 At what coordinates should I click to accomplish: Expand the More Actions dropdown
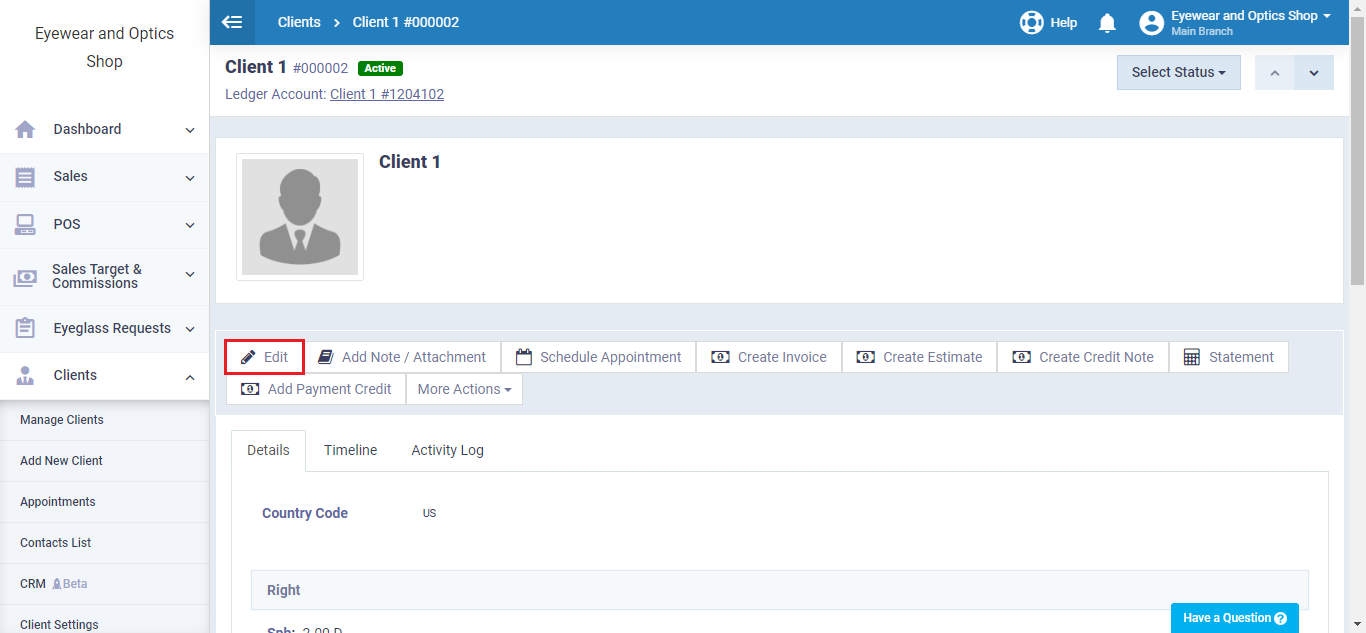(464, 389)
